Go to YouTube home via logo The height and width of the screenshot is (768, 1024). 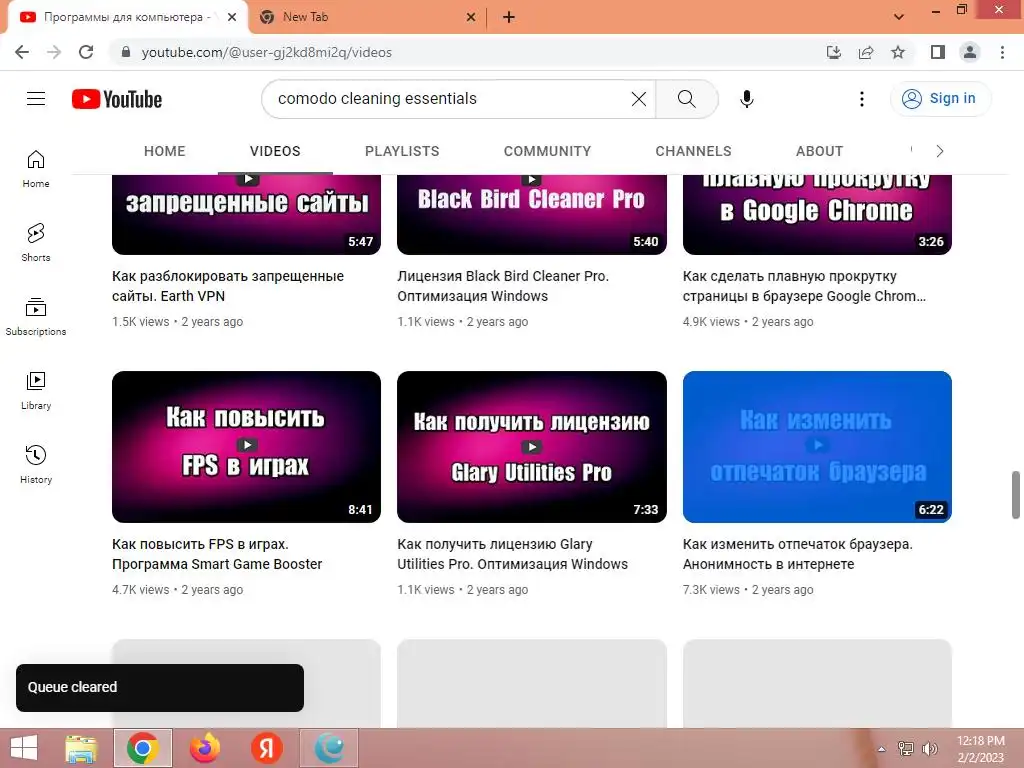pyautogui.click(x=117, y=99)
